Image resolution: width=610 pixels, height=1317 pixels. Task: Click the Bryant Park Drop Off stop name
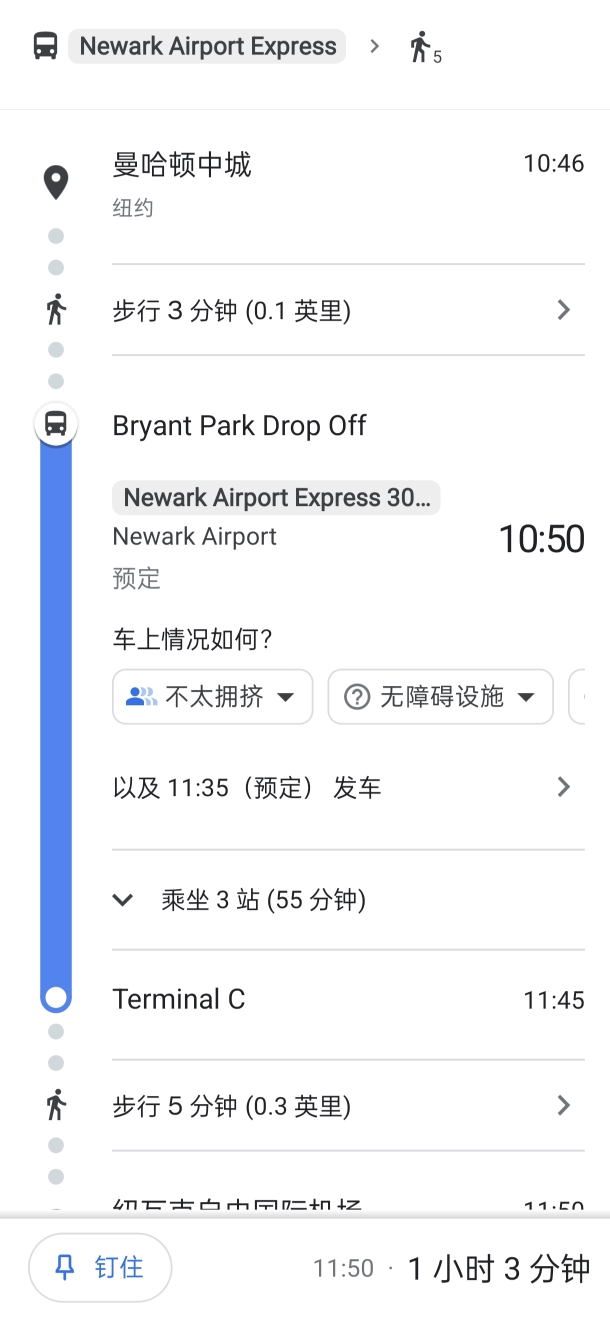(239, 426)
